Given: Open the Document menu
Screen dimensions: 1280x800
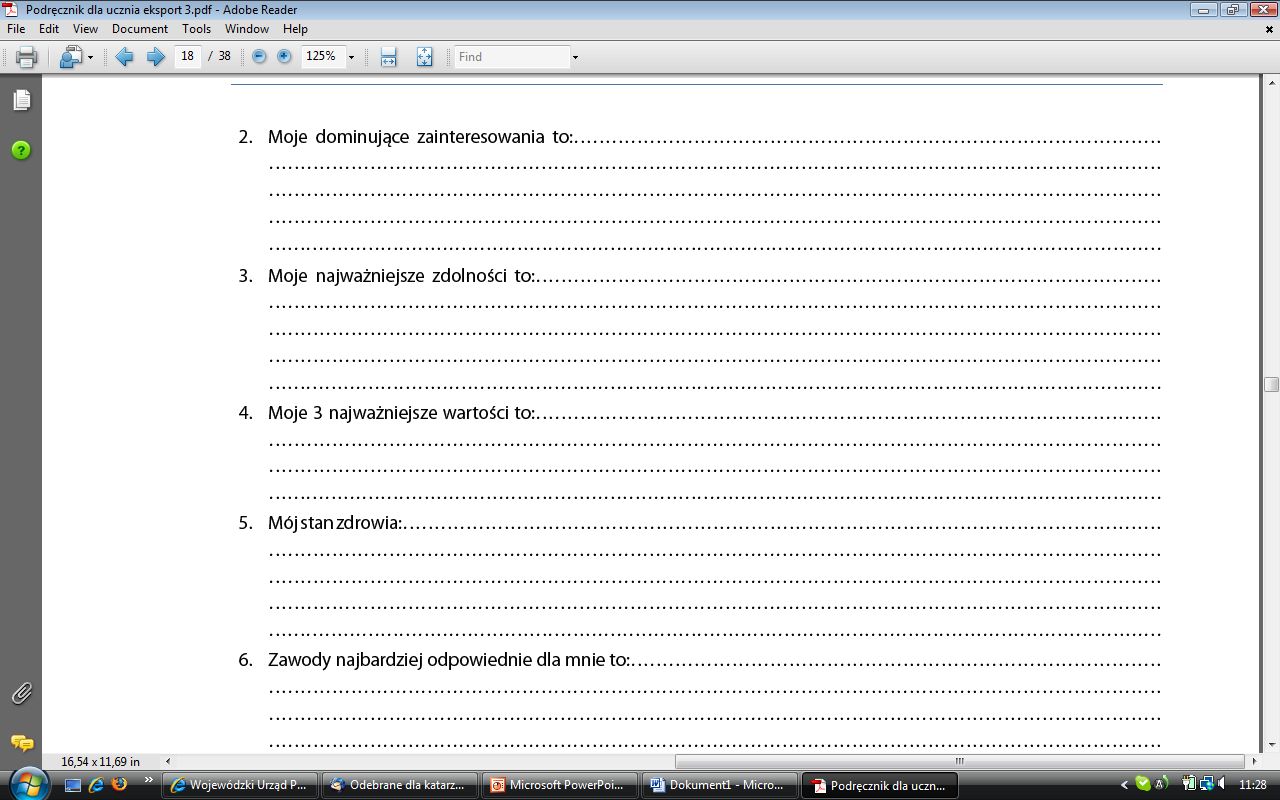Looking at the screenshot, I should click(140, 29).
